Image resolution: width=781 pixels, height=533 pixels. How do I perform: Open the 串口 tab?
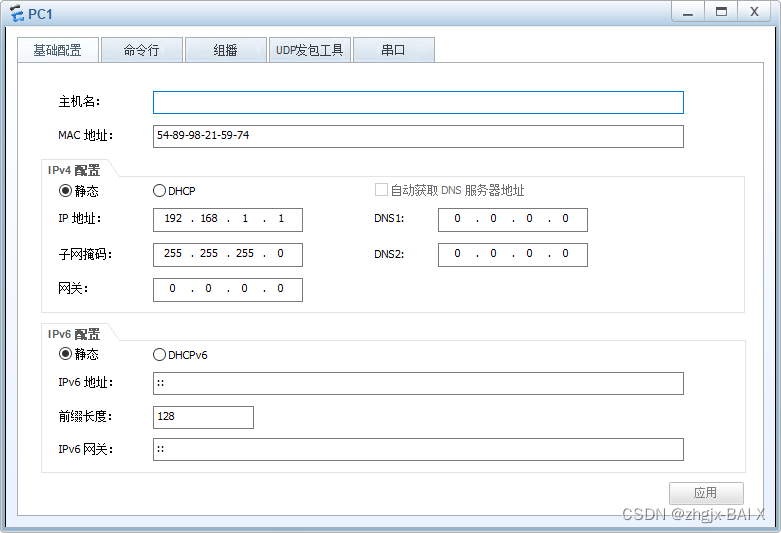(393, 50)
